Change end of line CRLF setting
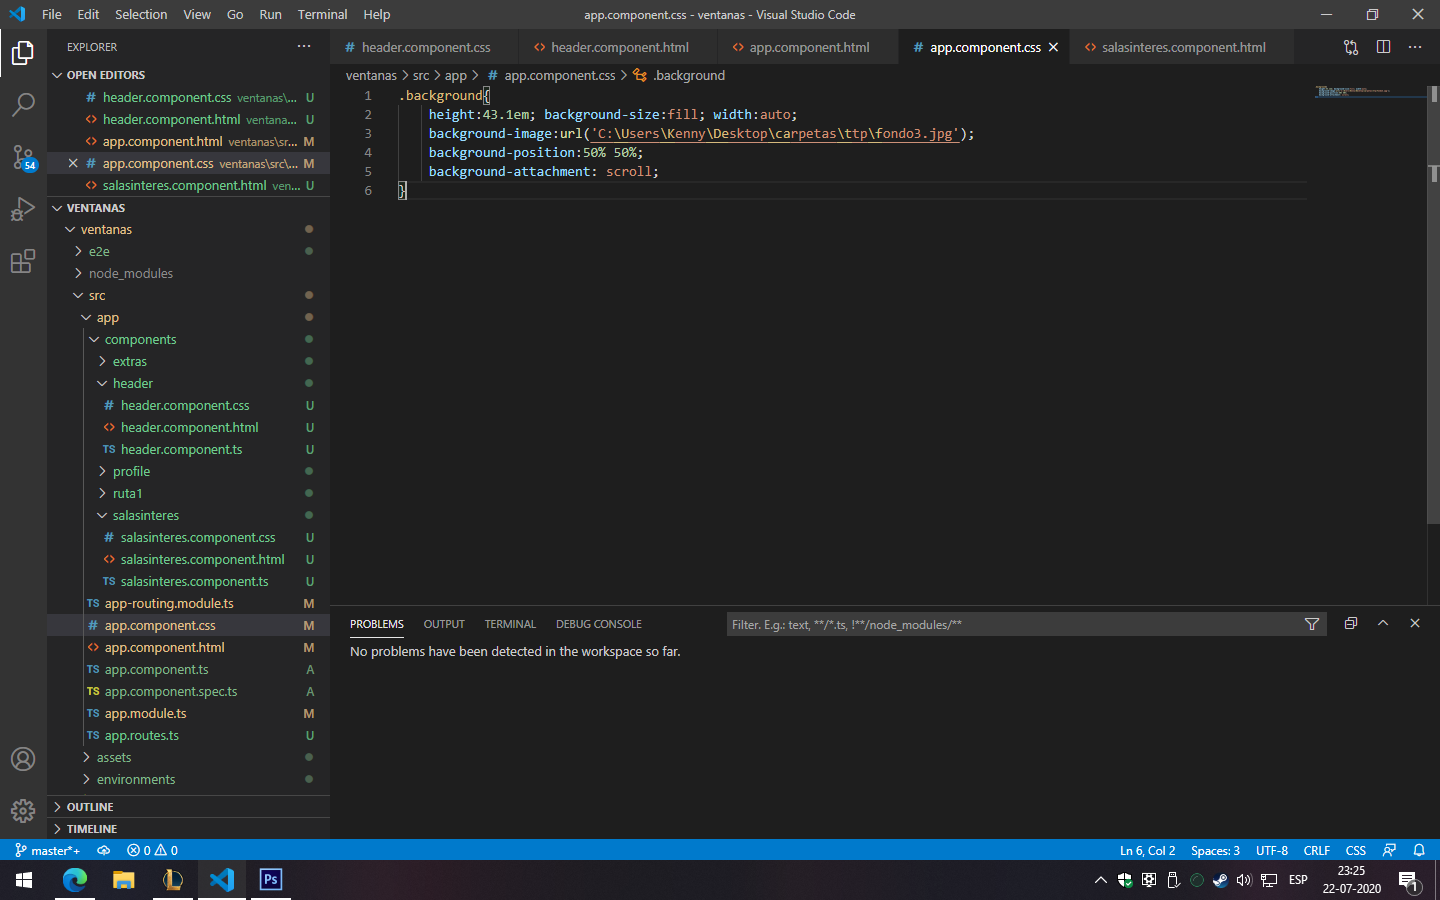Image resolution: width=1440 pixels, height=900 pixels. 1317,850
